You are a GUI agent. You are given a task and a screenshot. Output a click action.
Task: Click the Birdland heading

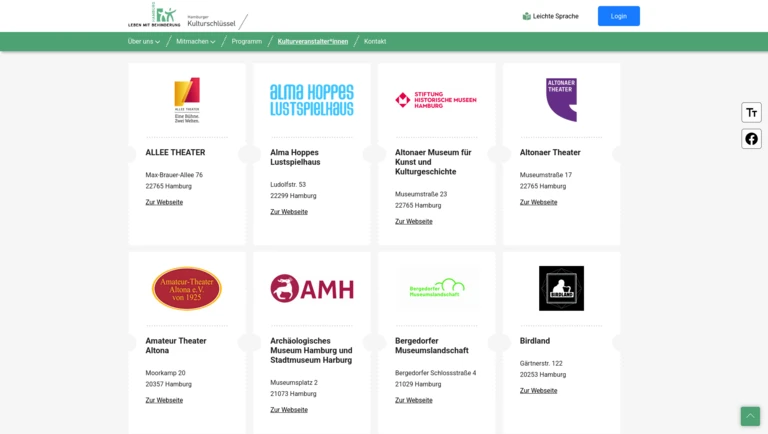(x=535, y=341)
